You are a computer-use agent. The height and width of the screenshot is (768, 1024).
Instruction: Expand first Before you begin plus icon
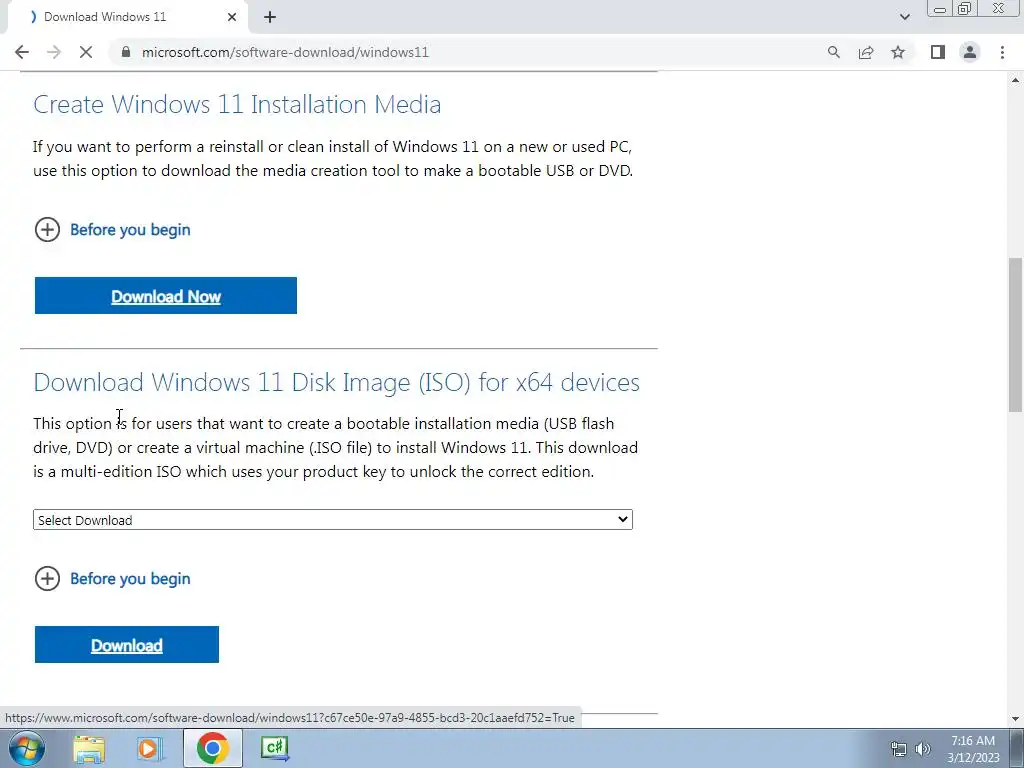[47, 230]
